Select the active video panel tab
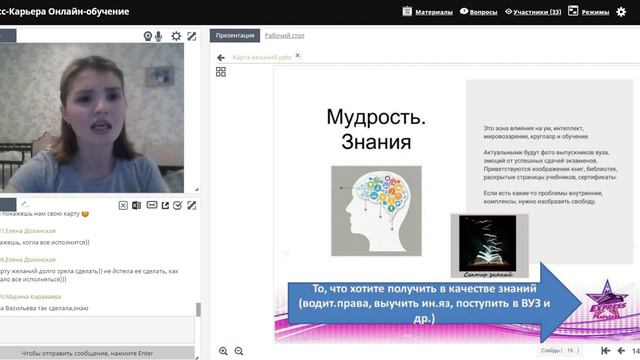This screenshot has width=640, height=360. click(8, 36)
